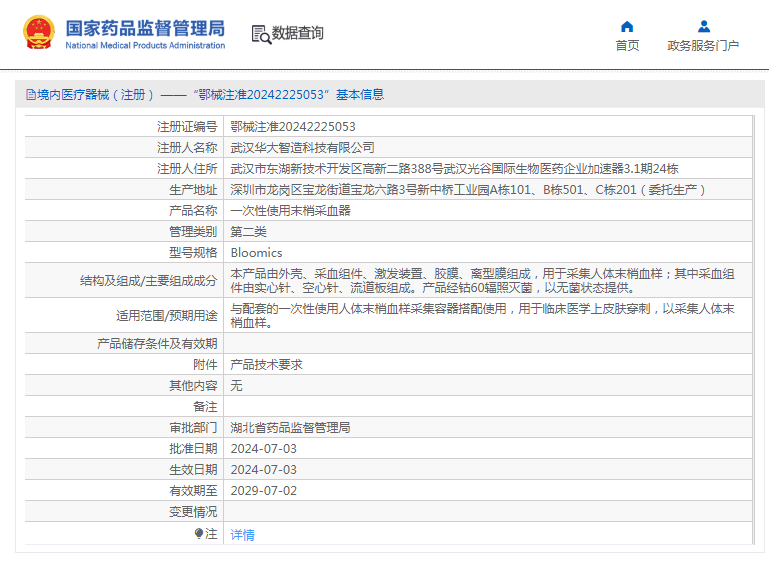Click the 结构及组成/主要组成成分 label

point(149,281)
